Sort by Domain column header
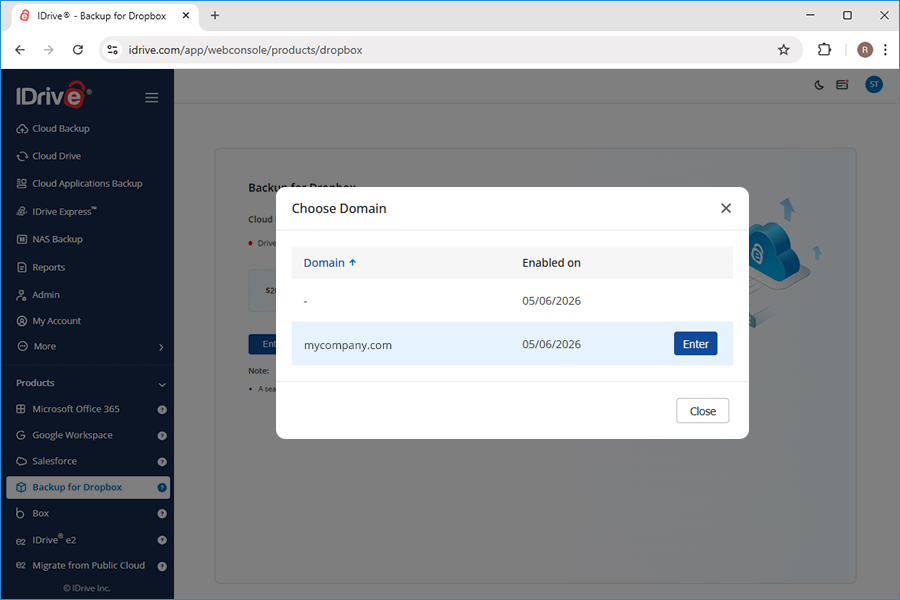 pyautogui.click(x=324, y=263)
